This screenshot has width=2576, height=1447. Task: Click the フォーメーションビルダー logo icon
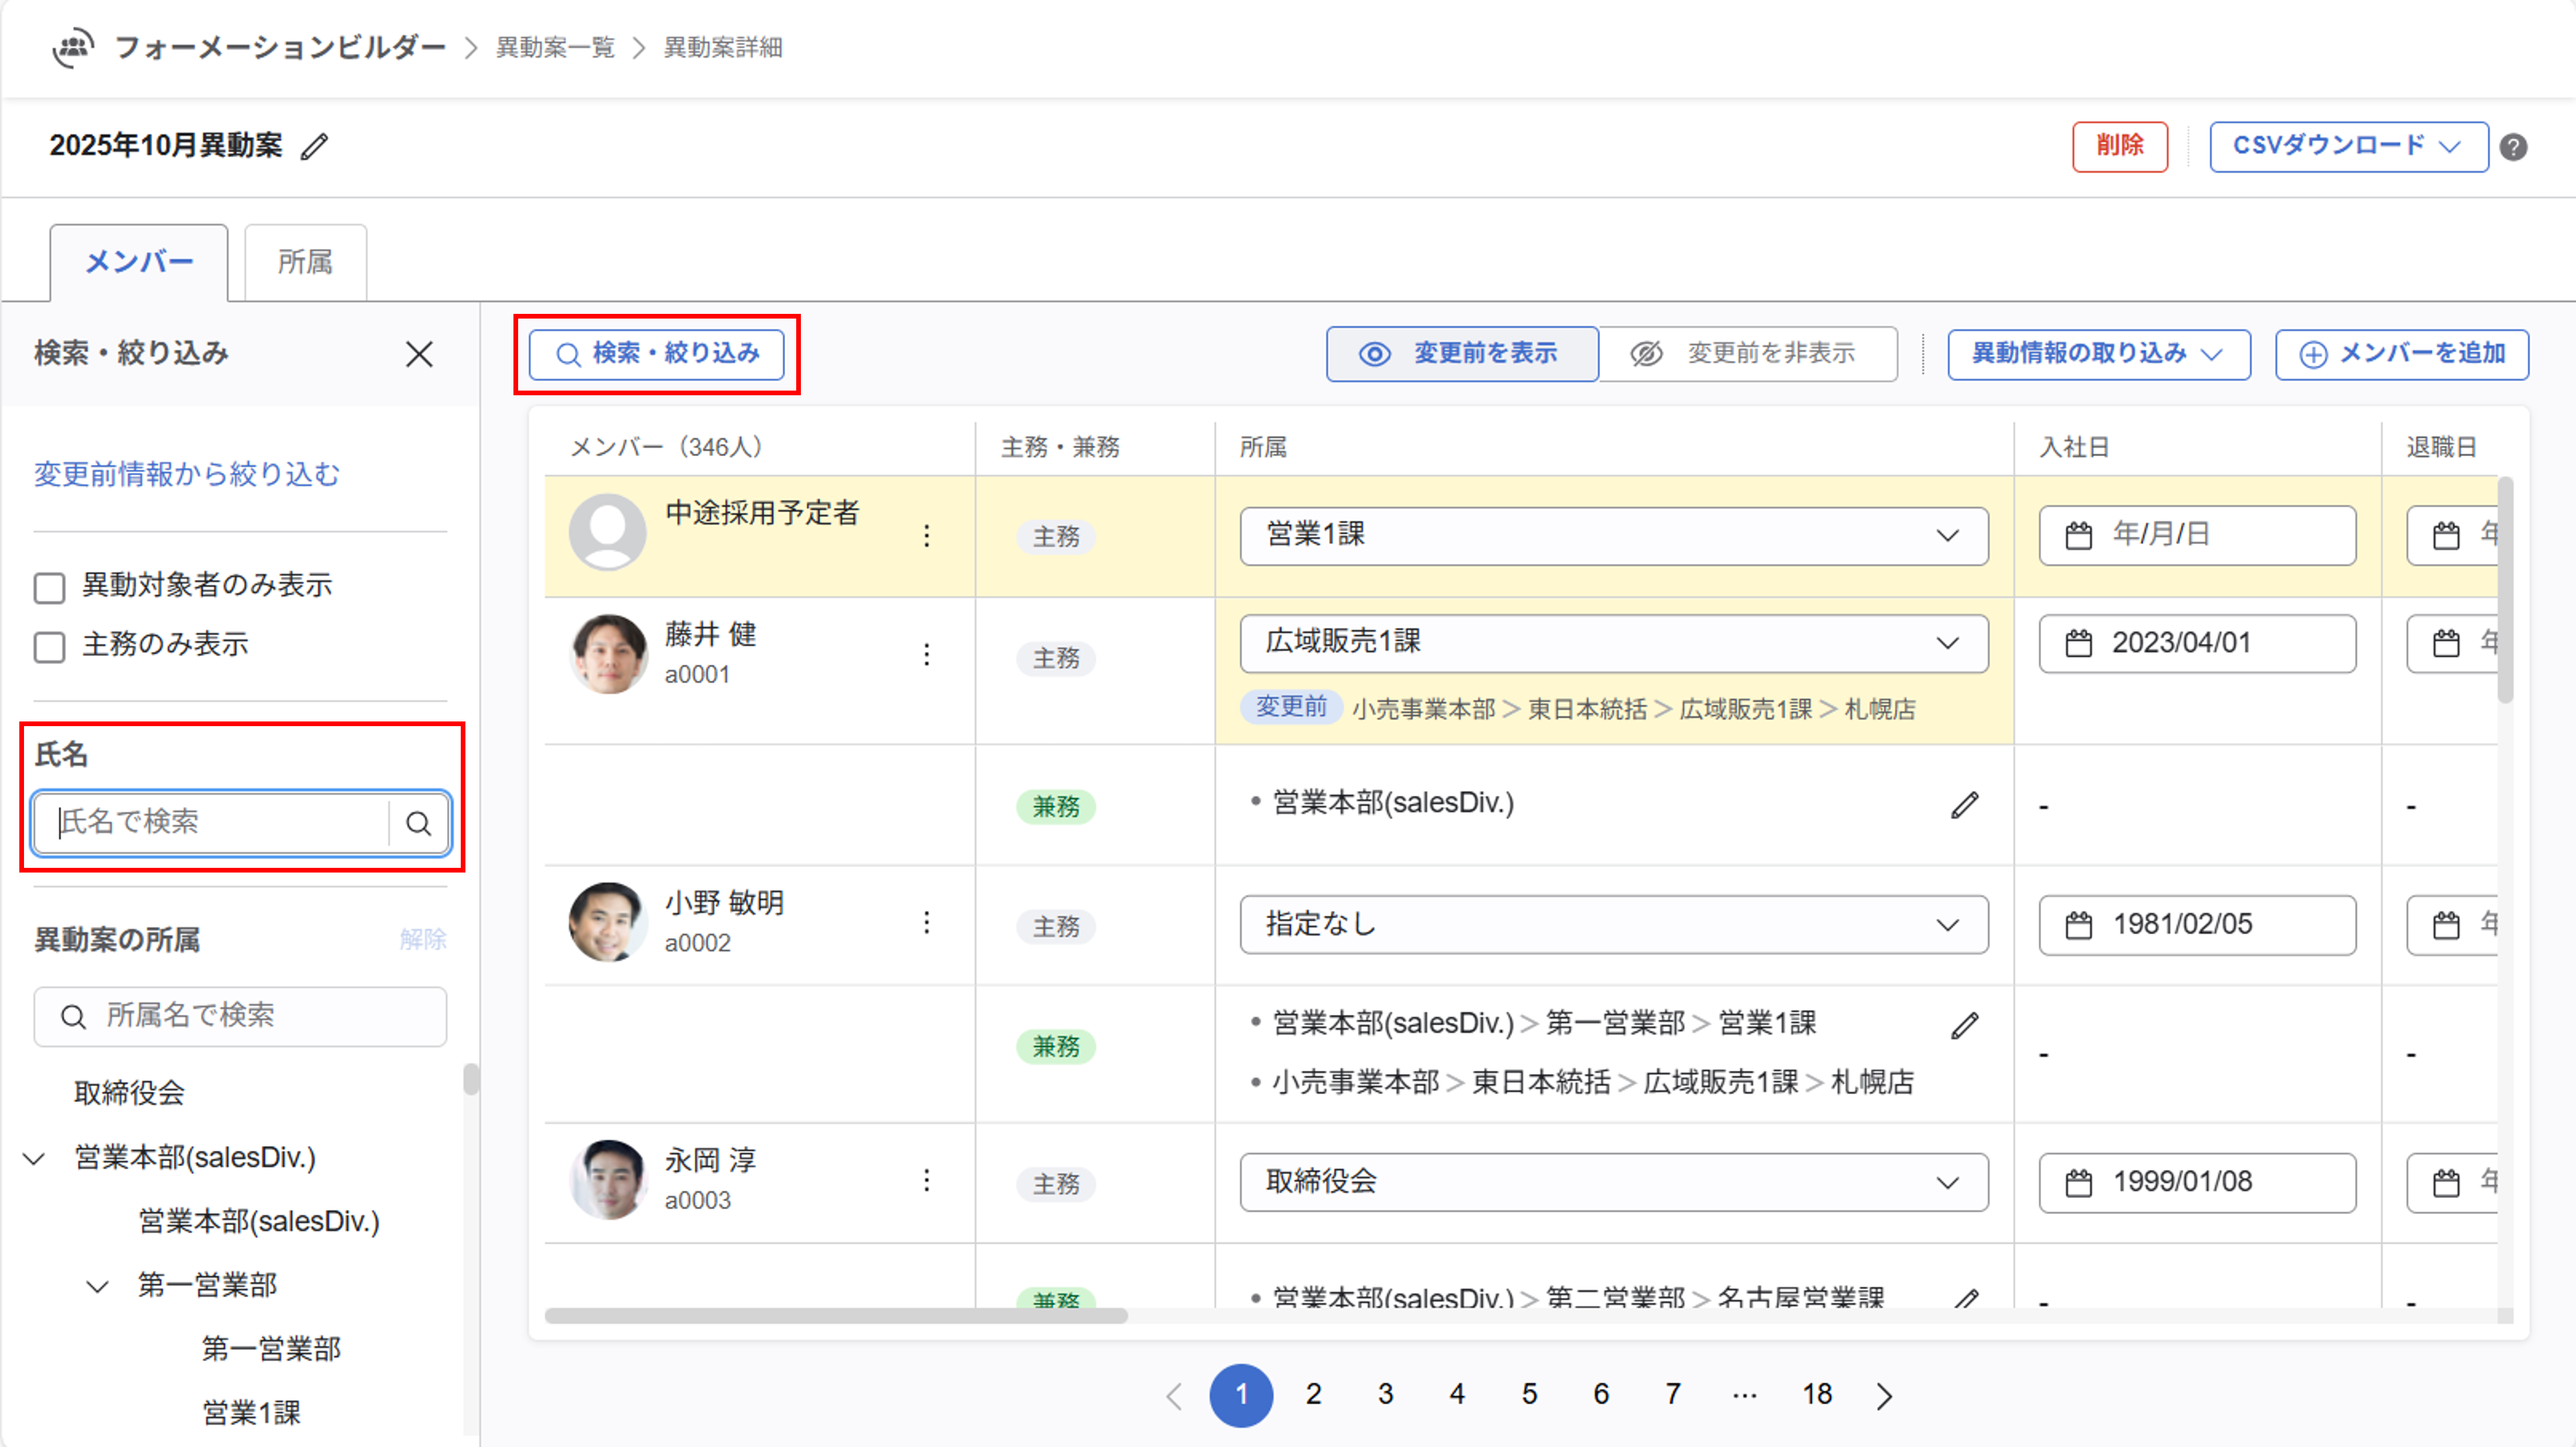pos(73,47)
